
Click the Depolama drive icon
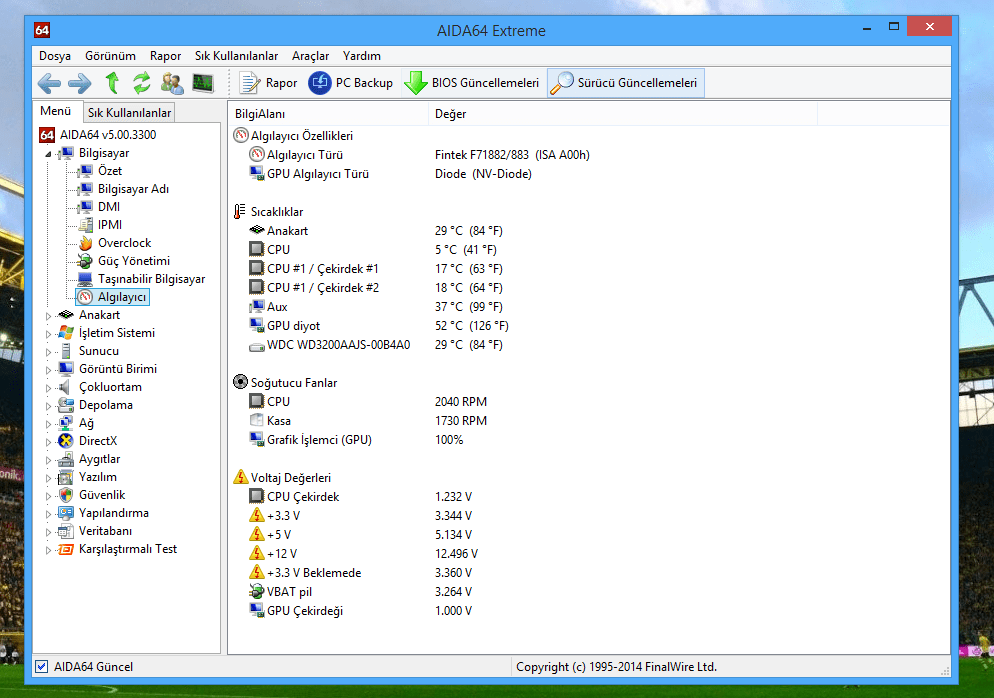point(66,404)
